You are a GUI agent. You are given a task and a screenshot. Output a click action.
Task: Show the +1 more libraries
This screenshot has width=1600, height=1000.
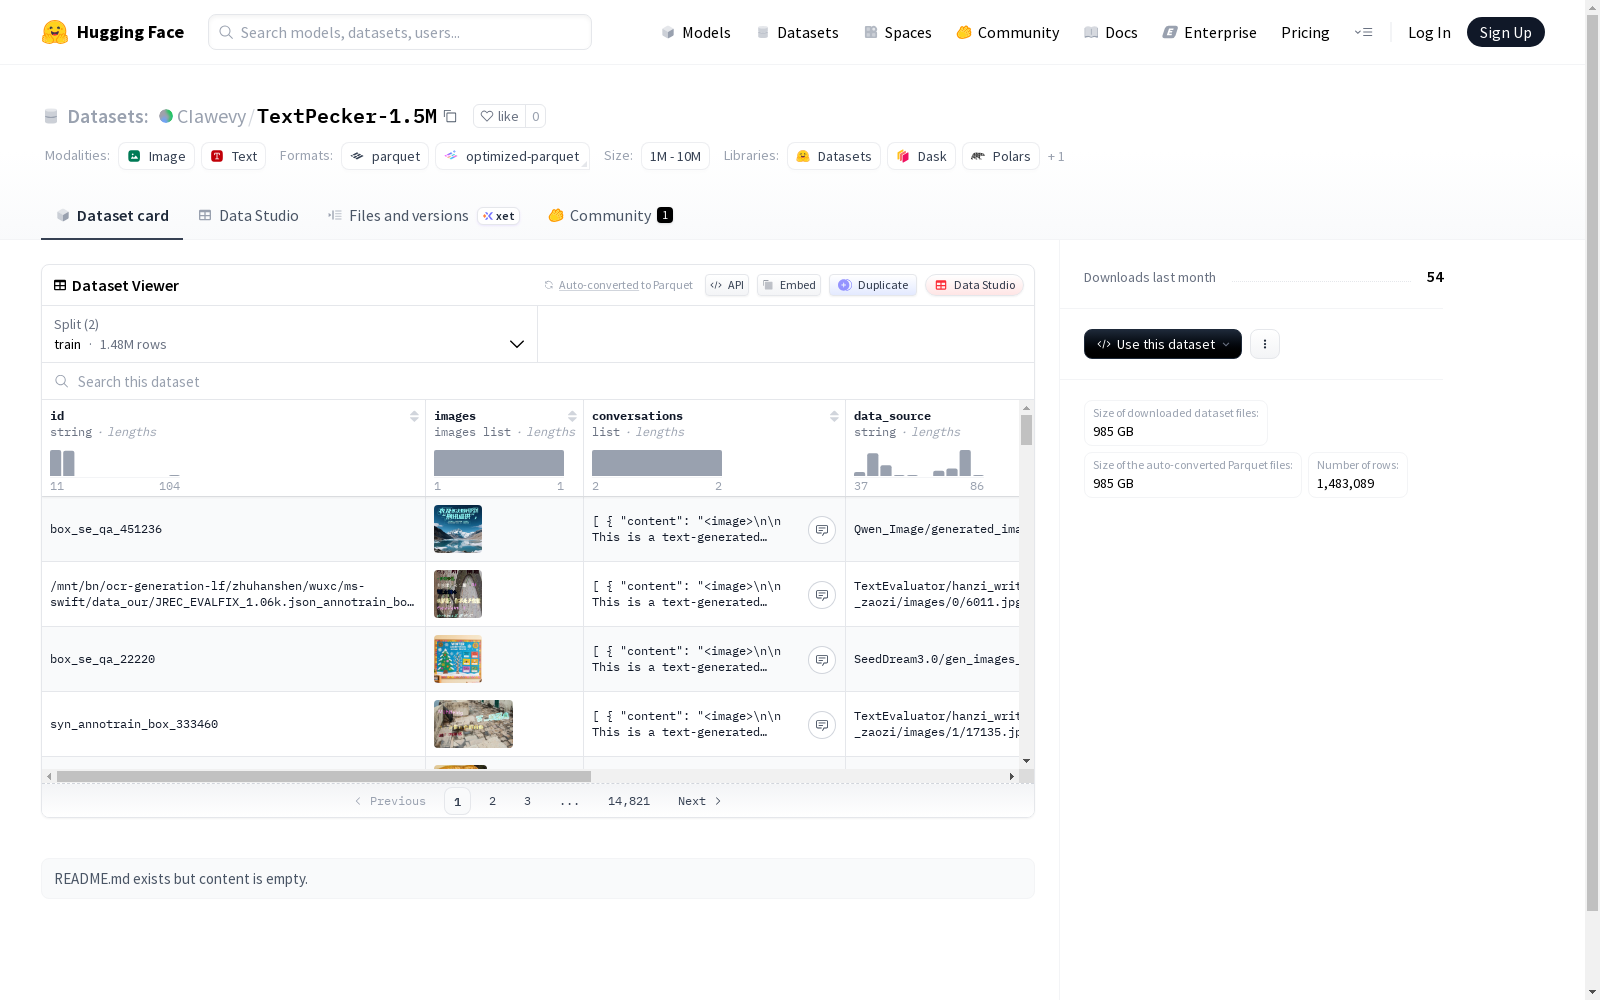(1056, 157)
